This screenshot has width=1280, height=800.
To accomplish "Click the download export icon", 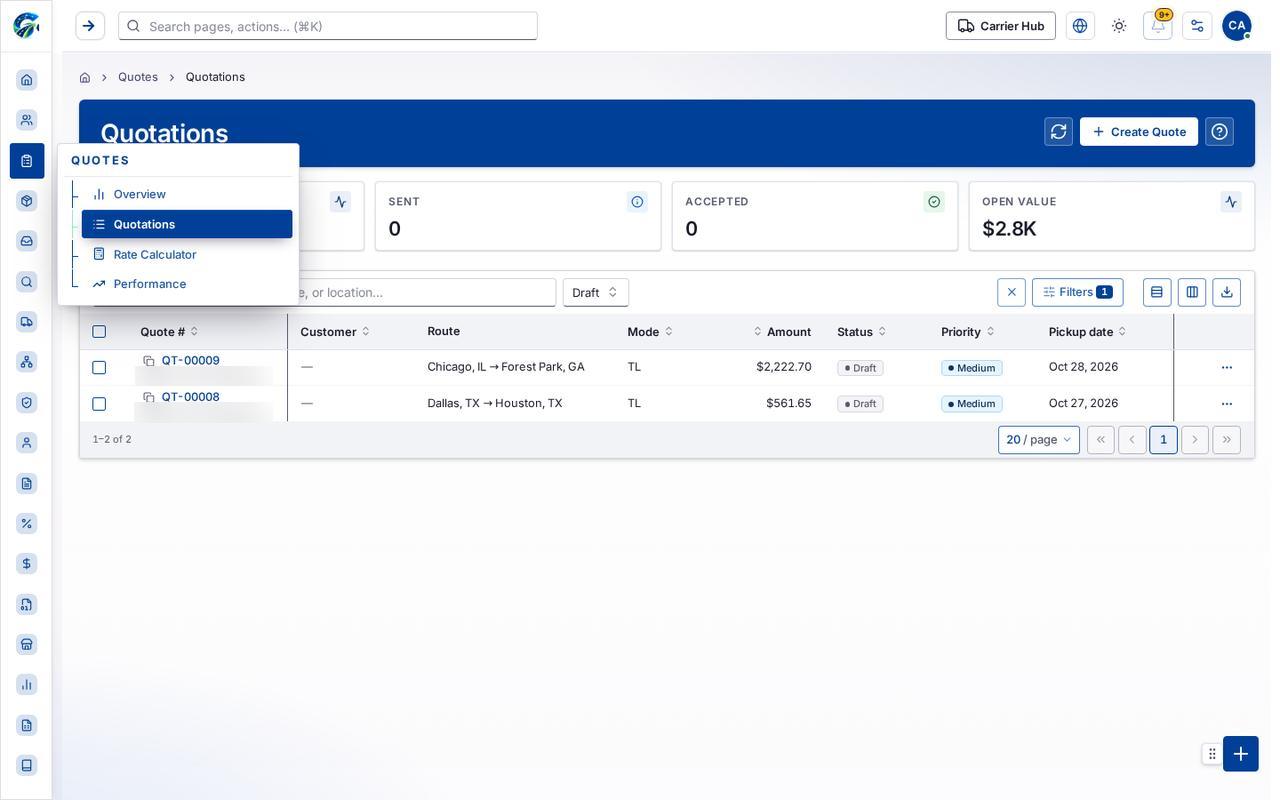I will (x=1227, y=292).
